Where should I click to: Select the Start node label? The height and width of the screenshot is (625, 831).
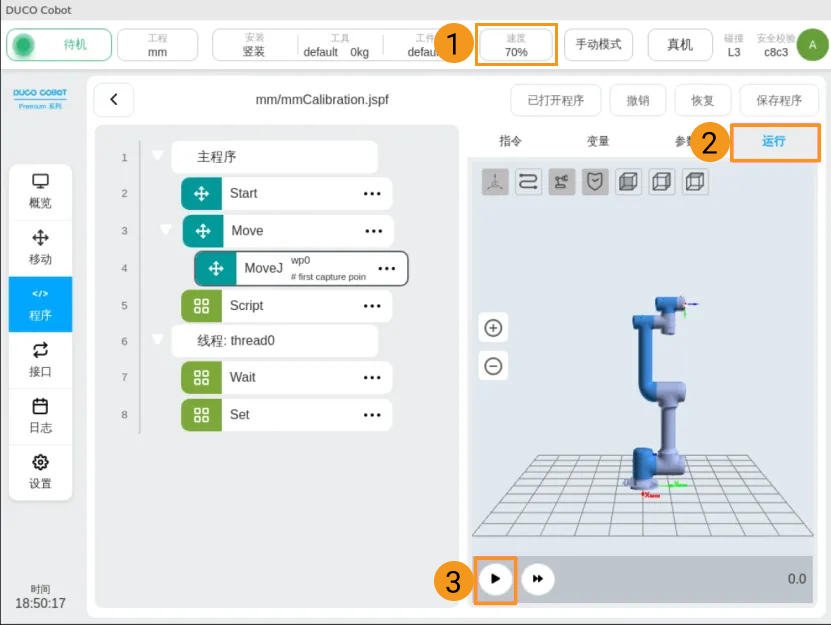pos(243,193)
